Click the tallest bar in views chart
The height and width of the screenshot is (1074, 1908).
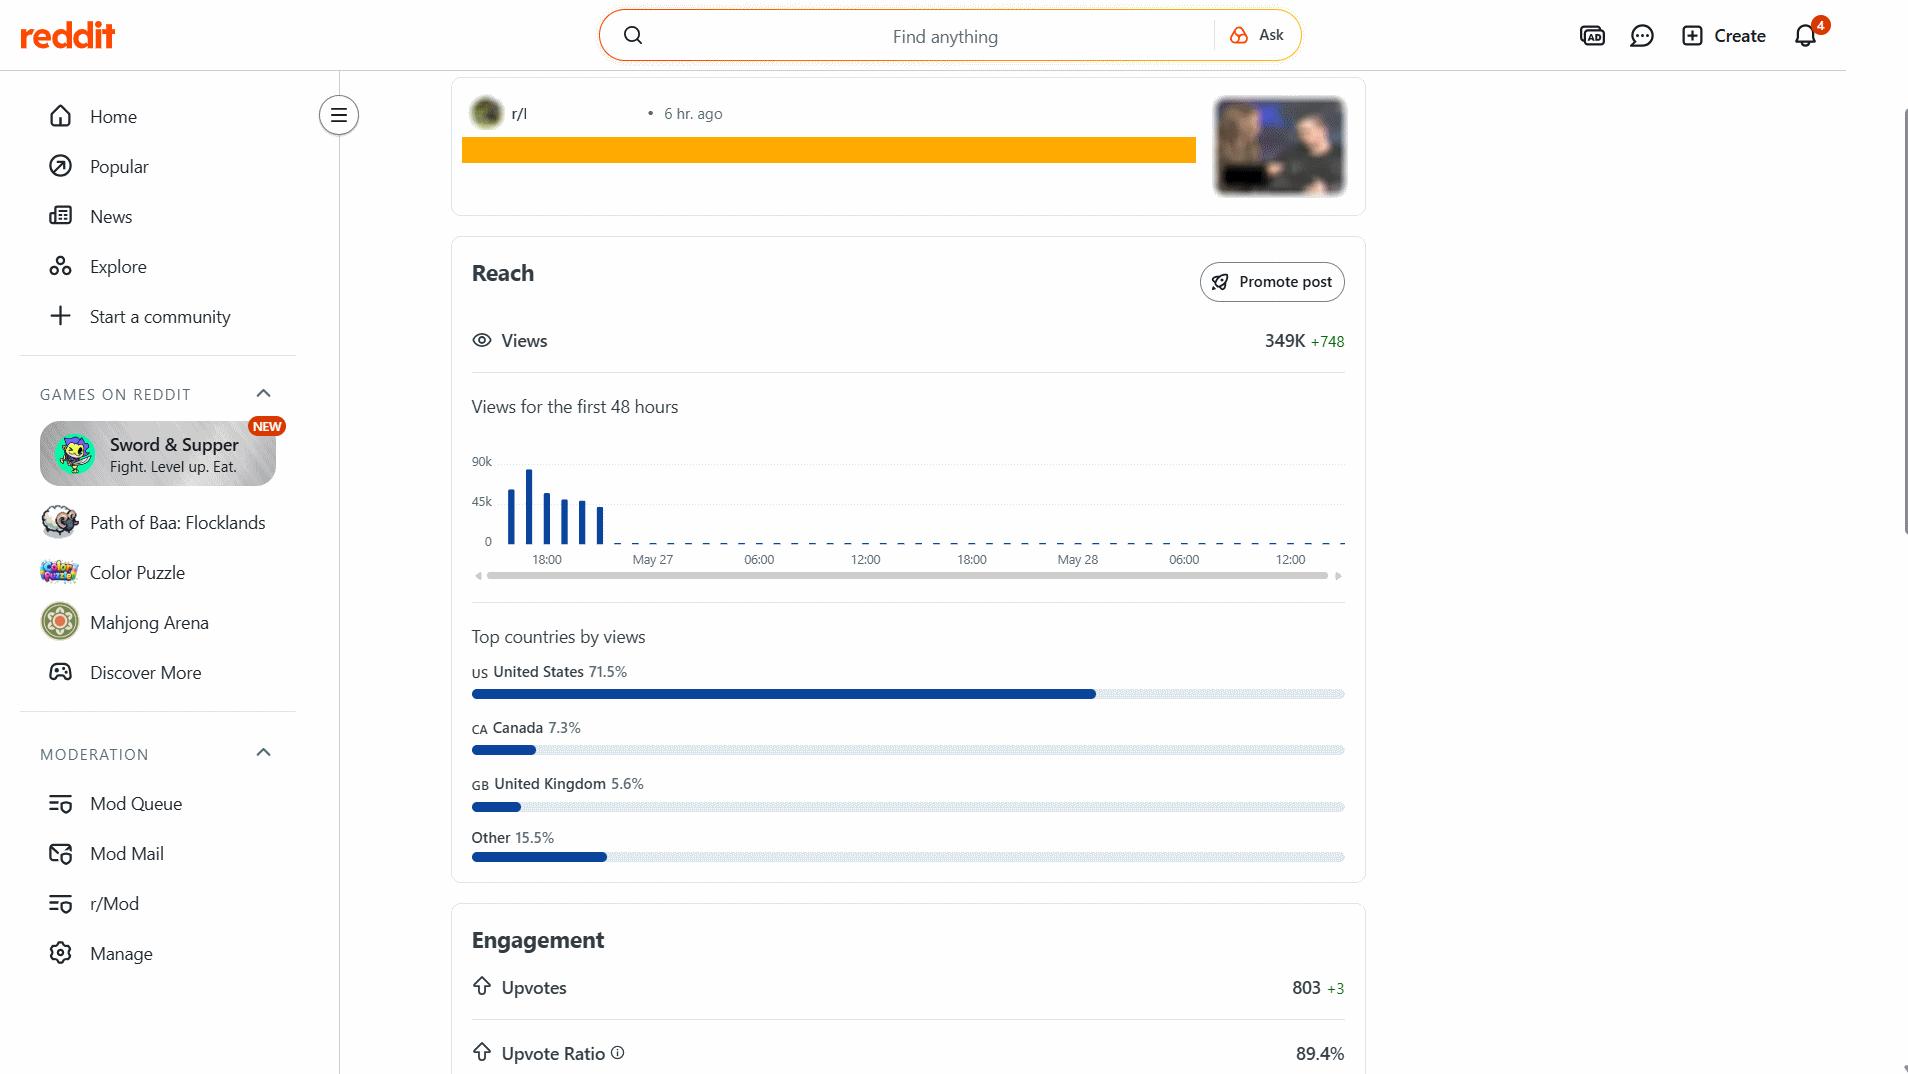pyautogui.click(x=529, y=506)
